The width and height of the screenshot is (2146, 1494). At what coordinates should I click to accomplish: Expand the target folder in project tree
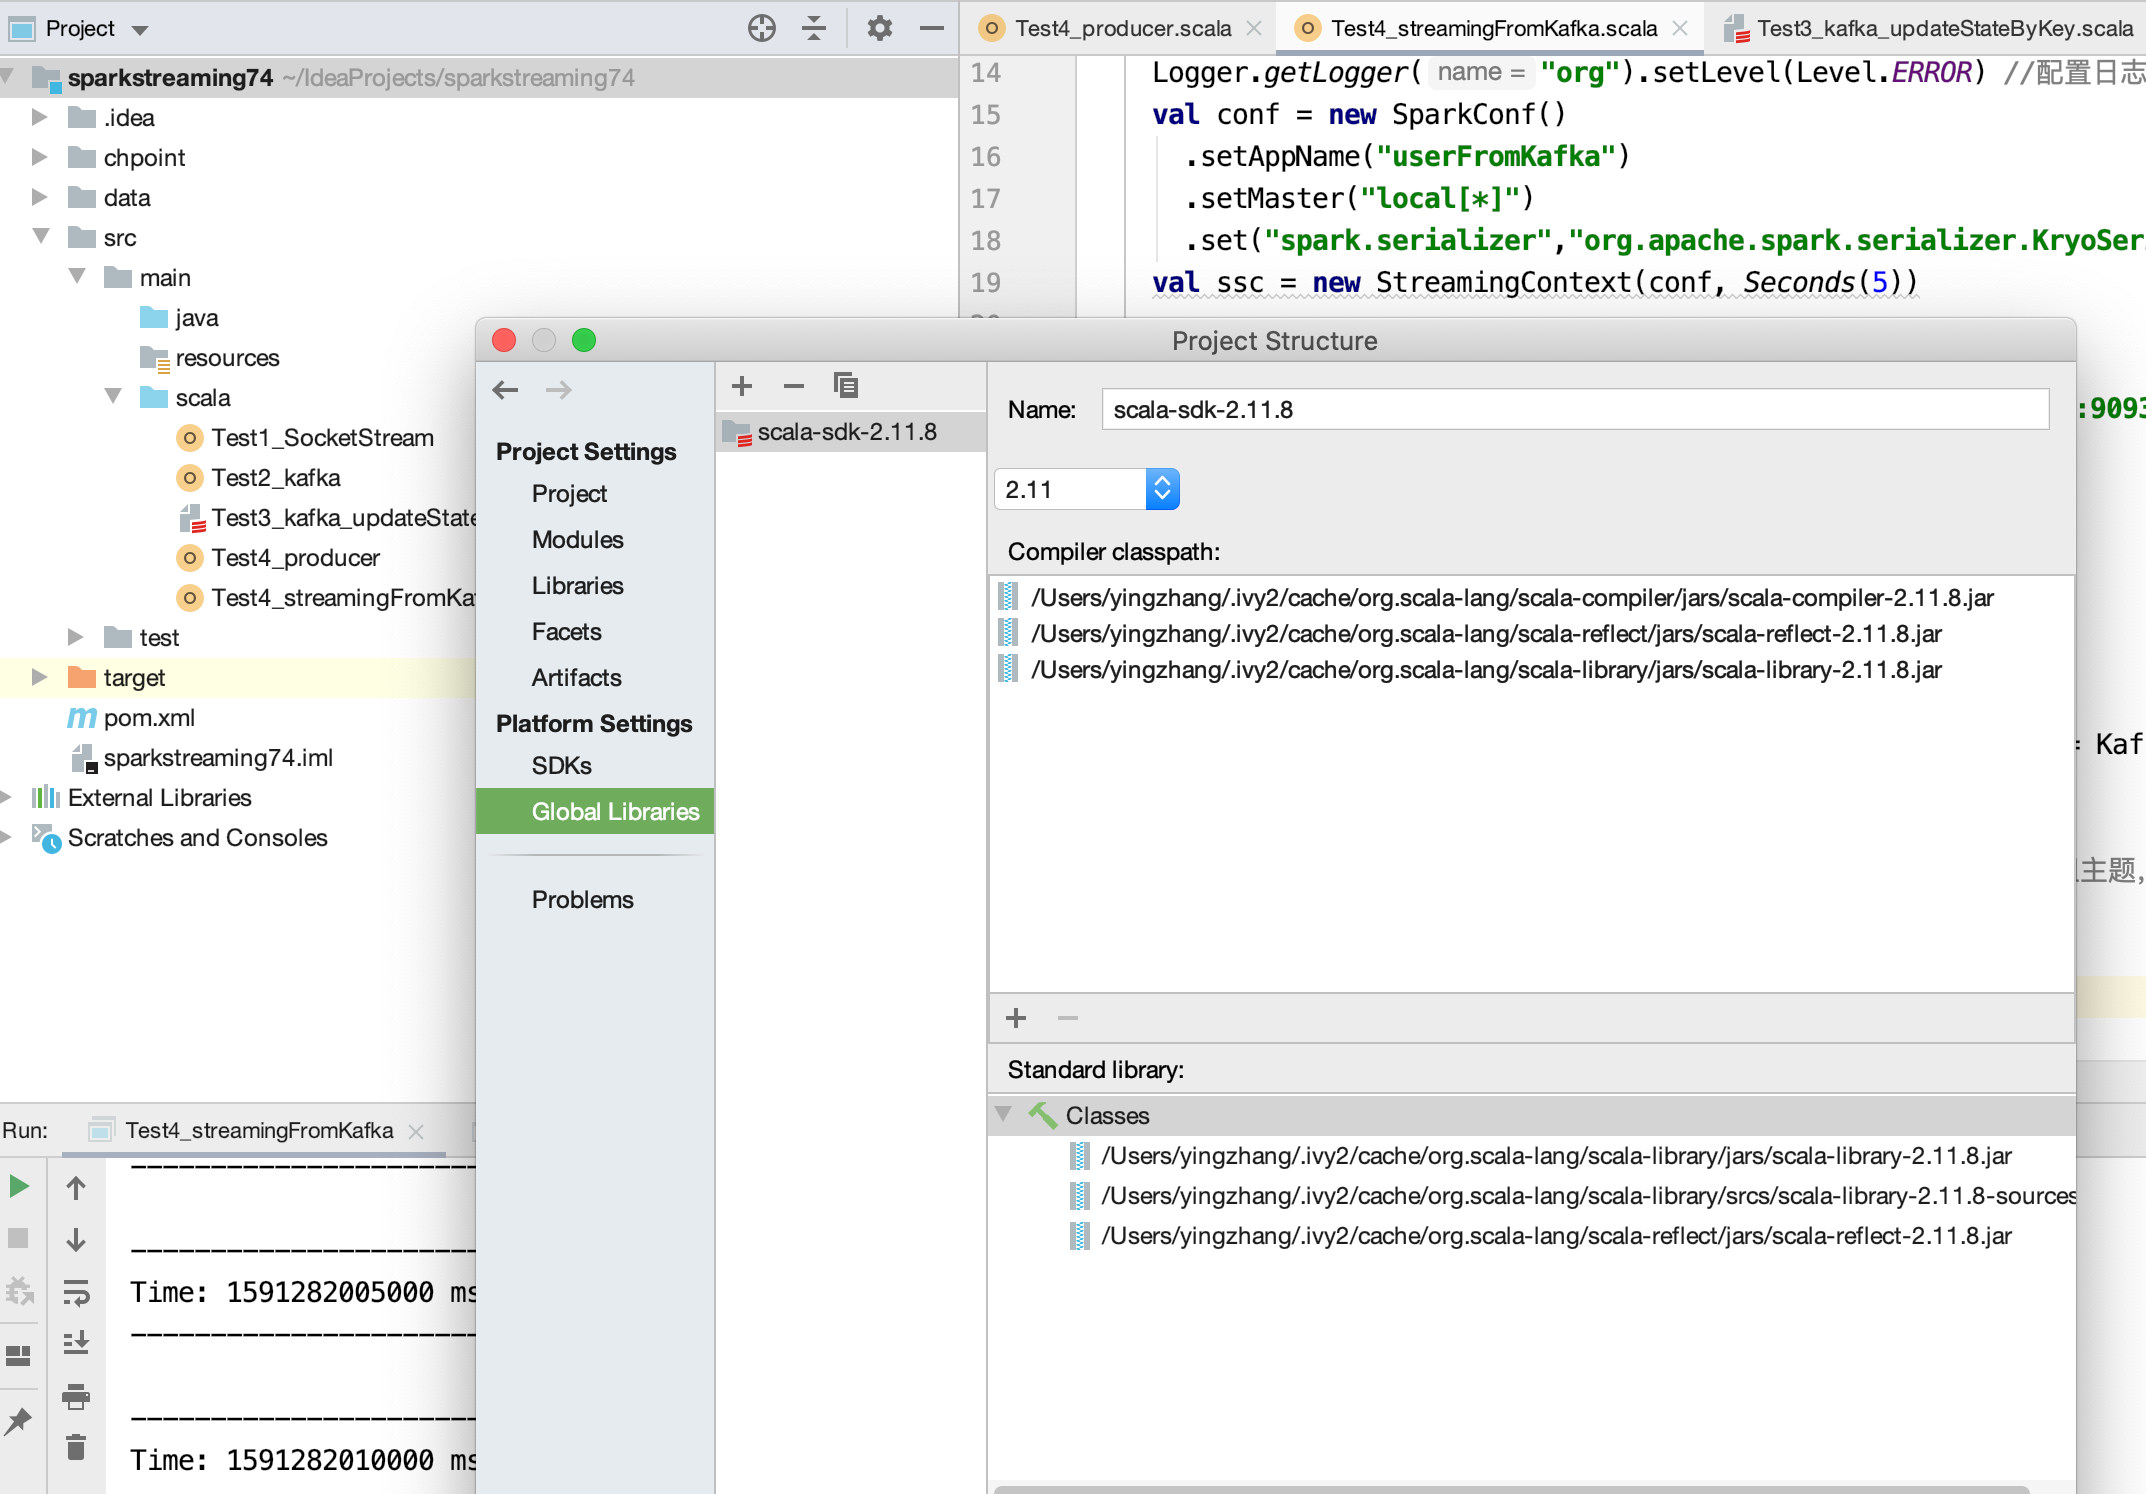pyautogui.click(x=39, y=677)
